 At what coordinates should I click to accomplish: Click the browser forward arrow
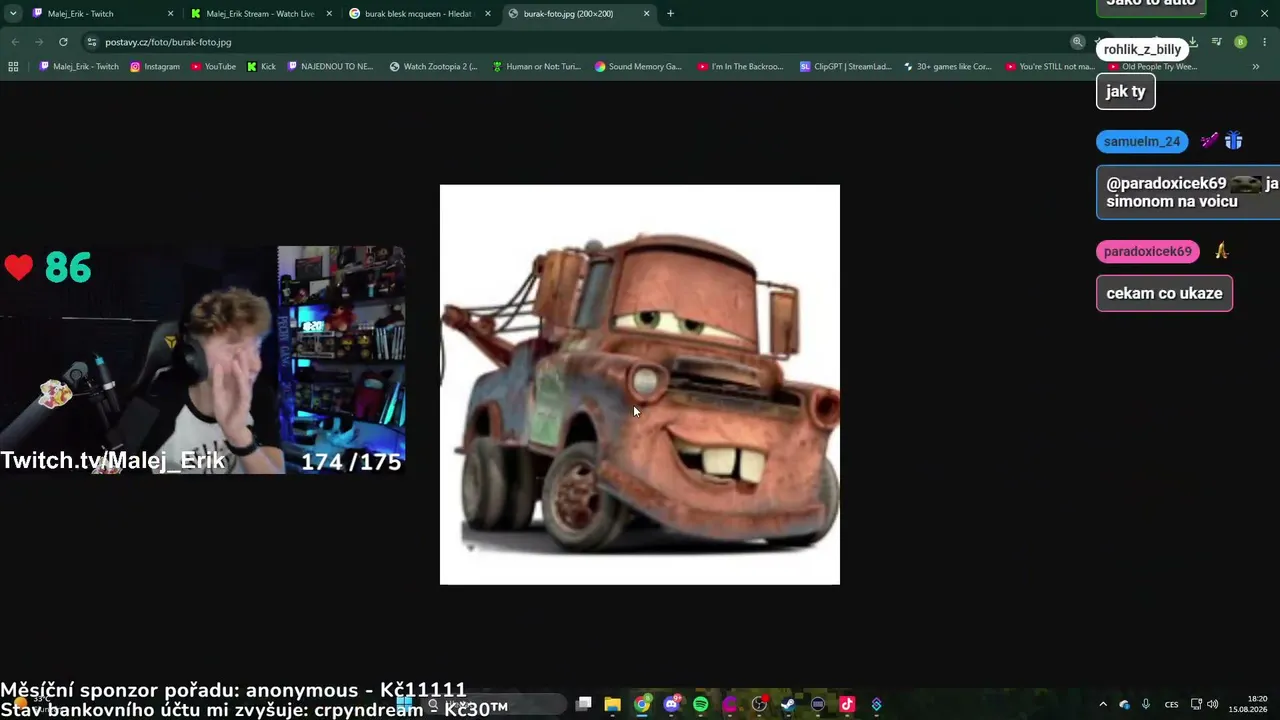pos(39,42)
